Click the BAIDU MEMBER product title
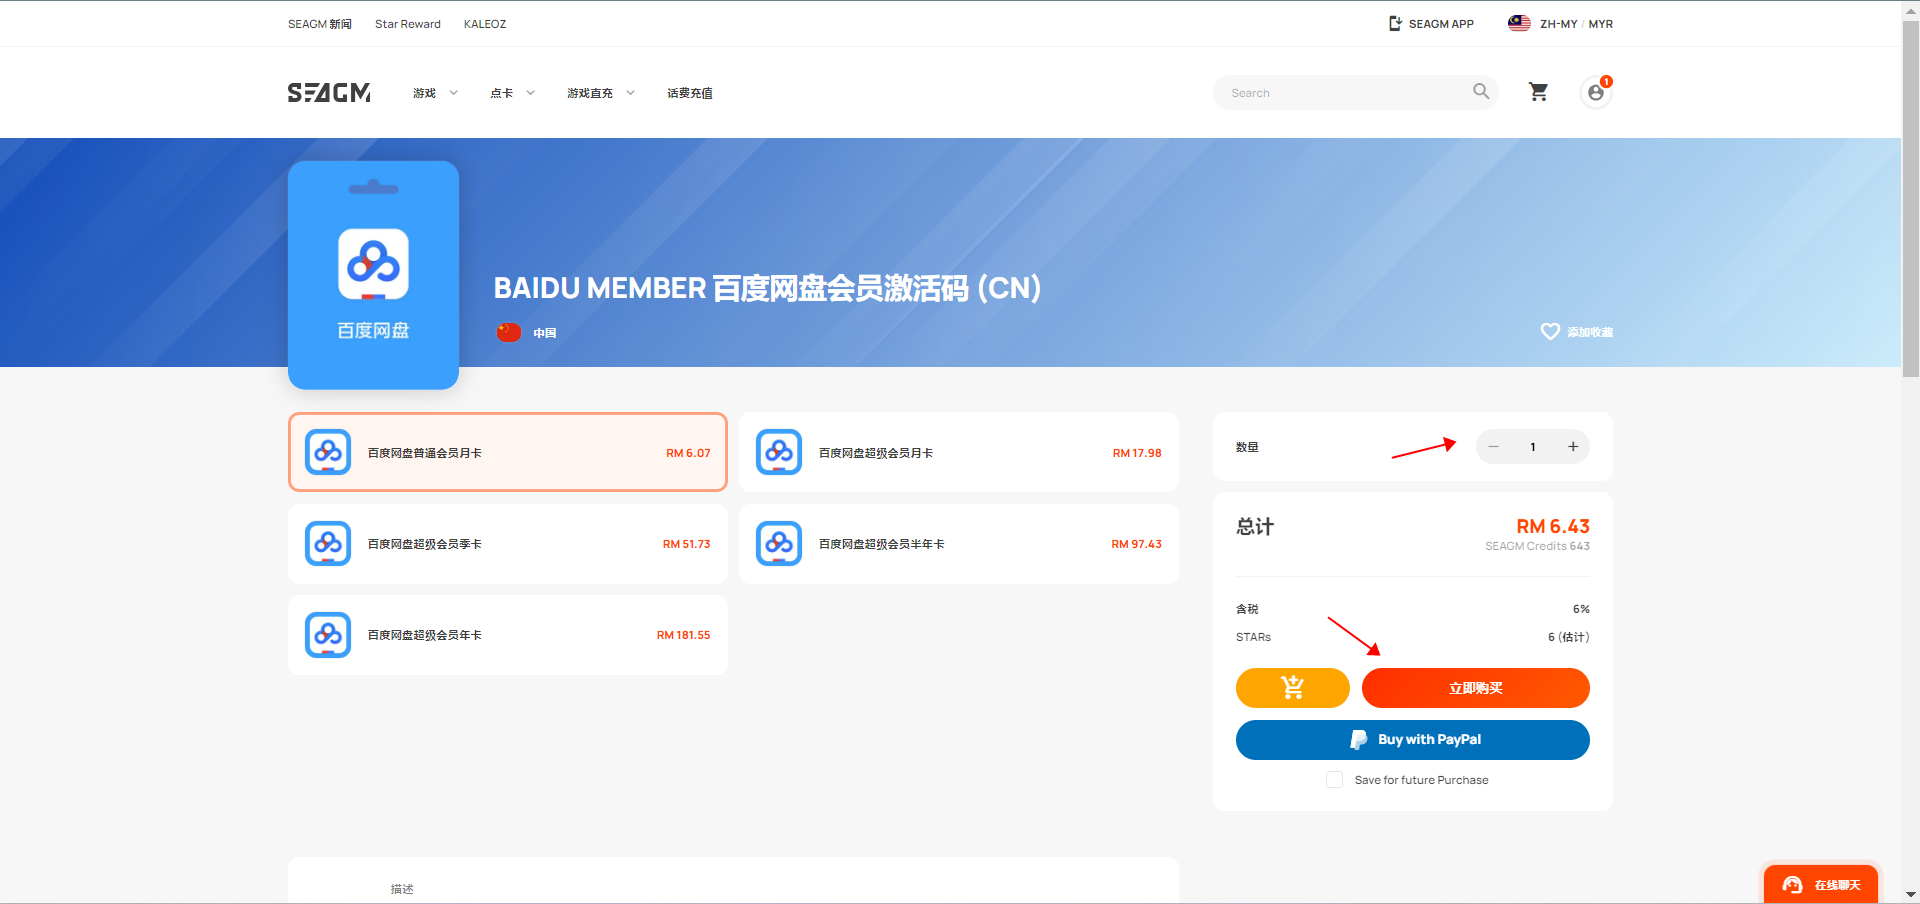Viewport: 1920px width, 904px height. pos(767,288)
